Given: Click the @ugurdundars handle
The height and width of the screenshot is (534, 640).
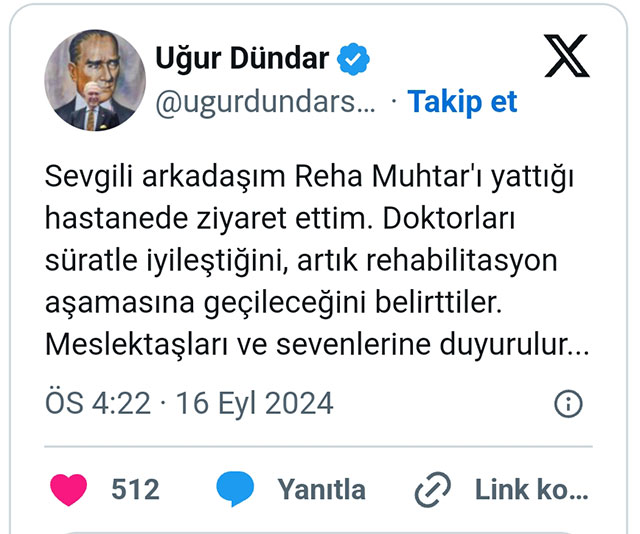Looking at the screenshot, I should click(265, 102).
